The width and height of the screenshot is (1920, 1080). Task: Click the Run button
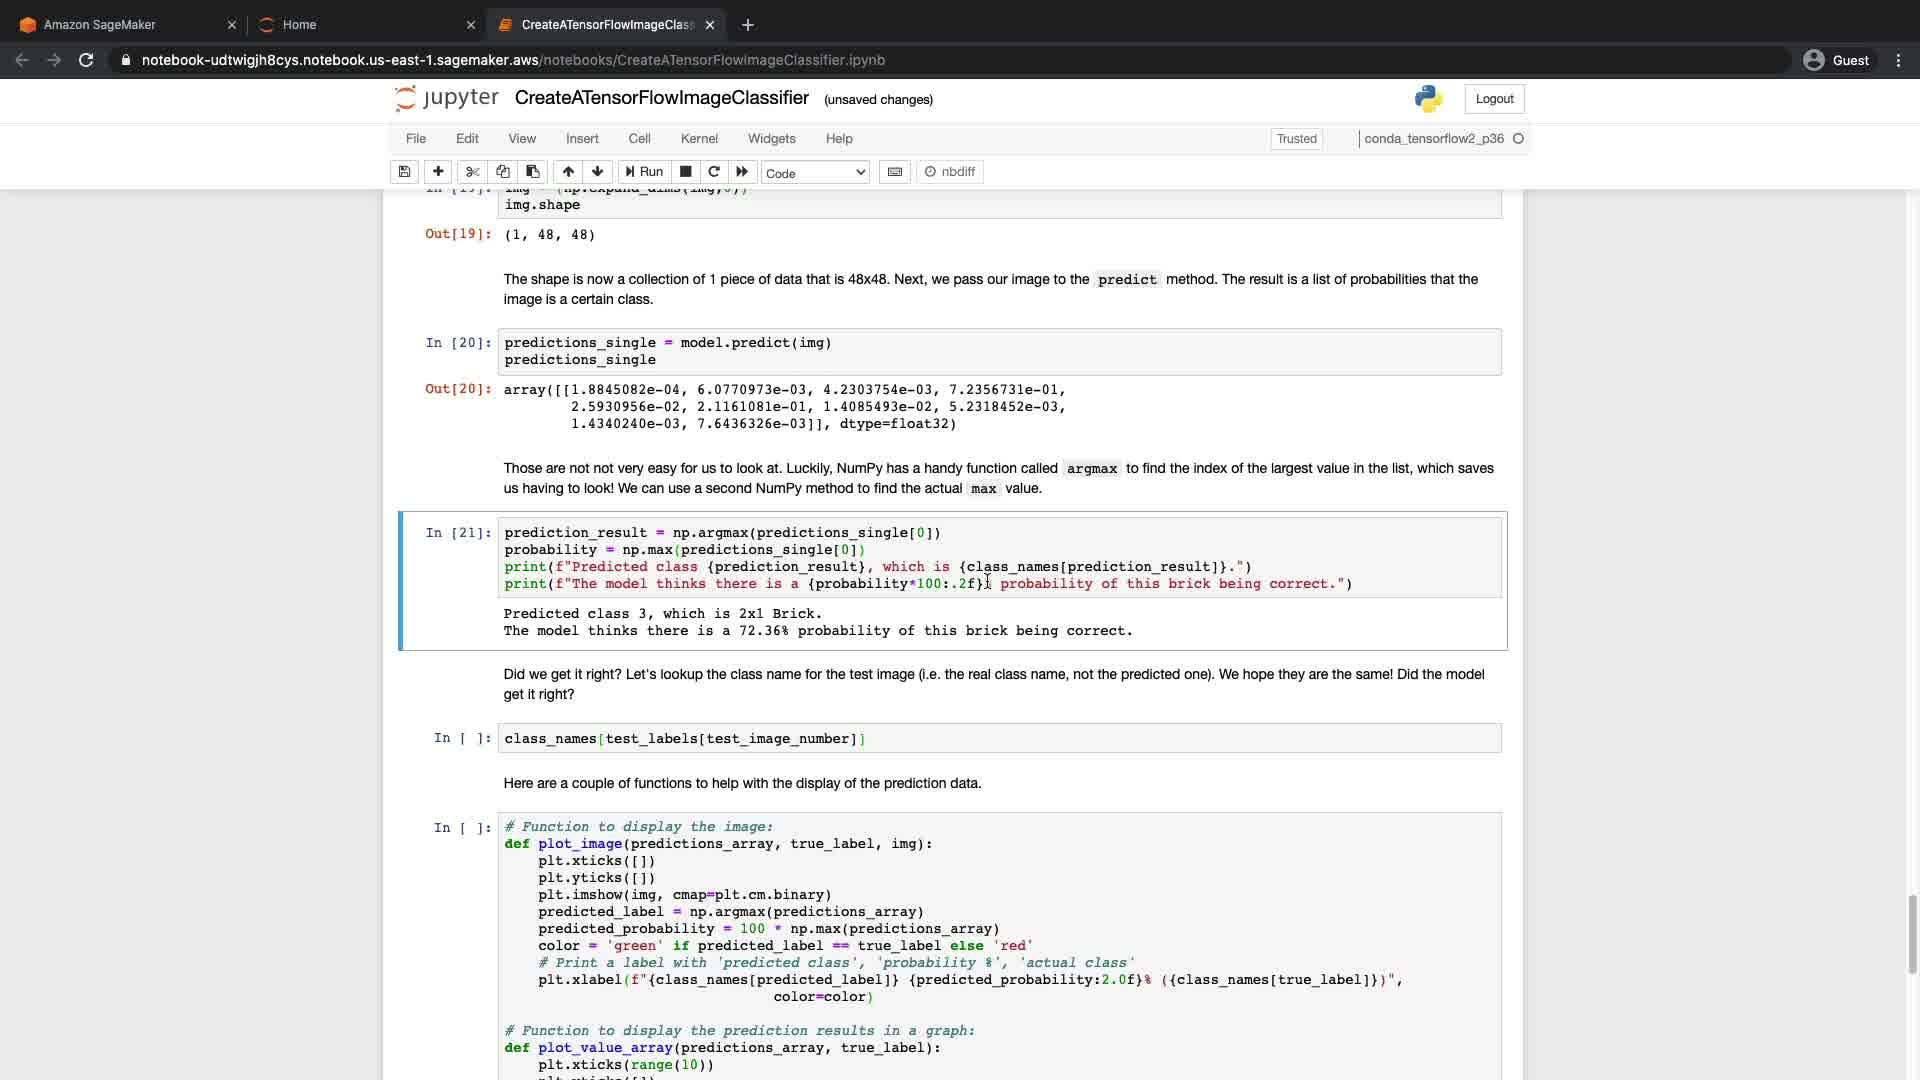click(644, 172)
